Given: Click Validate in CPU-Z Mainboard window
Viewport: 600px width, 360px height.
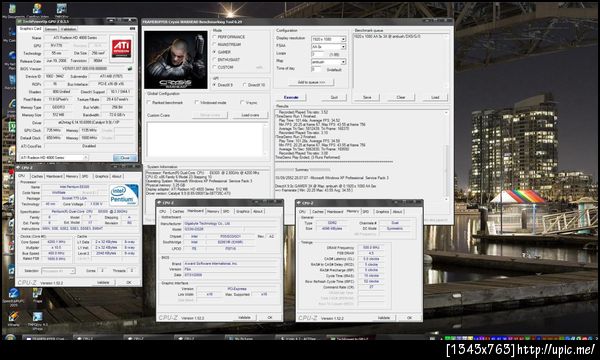Looking at the screenshot, I should click(244, 318).
